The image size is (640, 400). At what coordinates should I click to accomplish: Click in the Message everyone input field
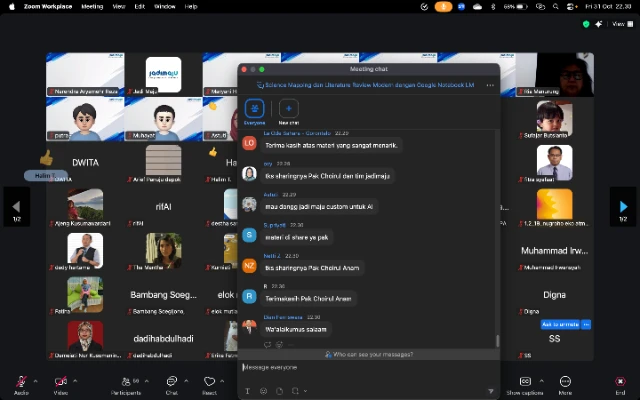point(369,367)
